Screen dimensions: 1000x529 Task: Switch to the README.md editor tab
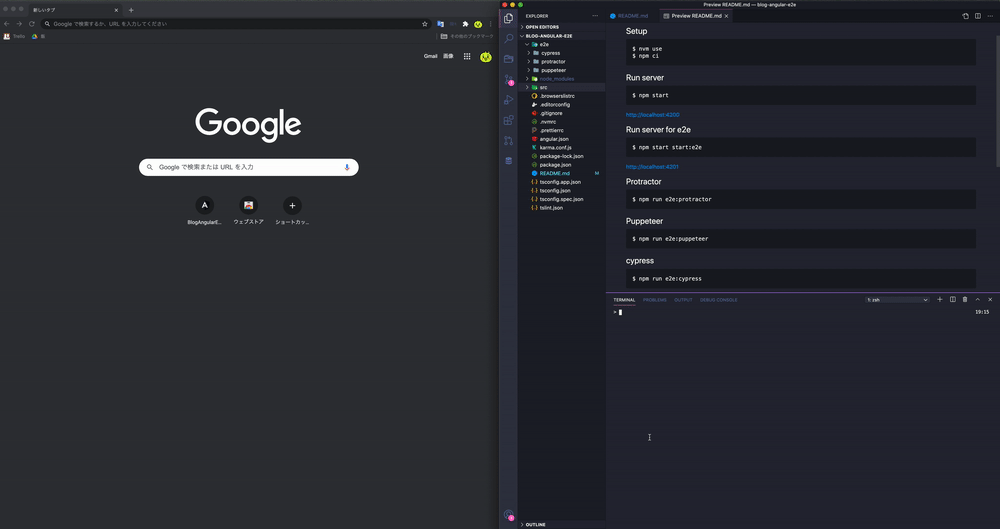tap(629, 16)
